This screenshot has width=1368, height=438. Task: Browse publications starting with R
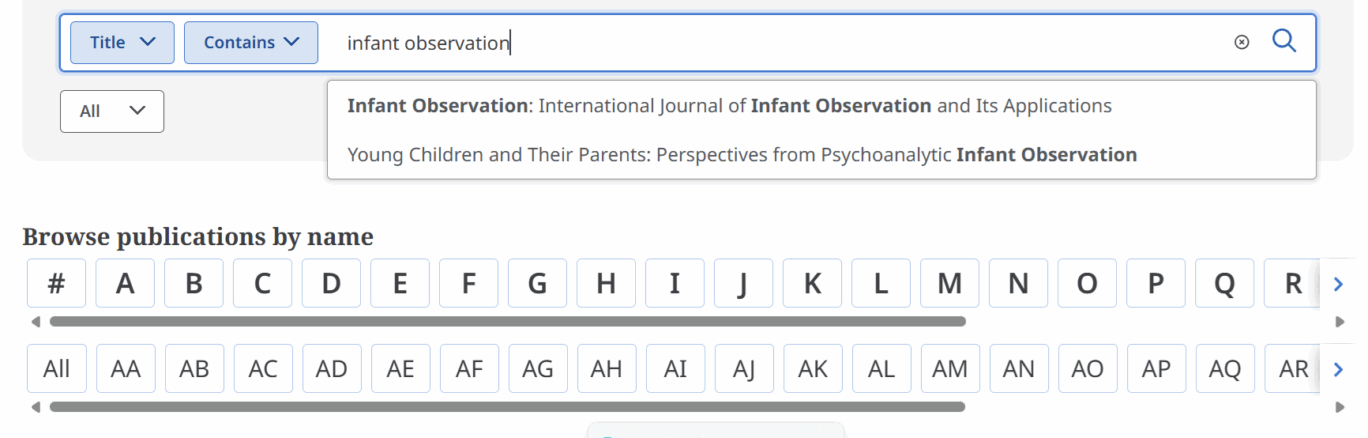(x=1292, y=284)
